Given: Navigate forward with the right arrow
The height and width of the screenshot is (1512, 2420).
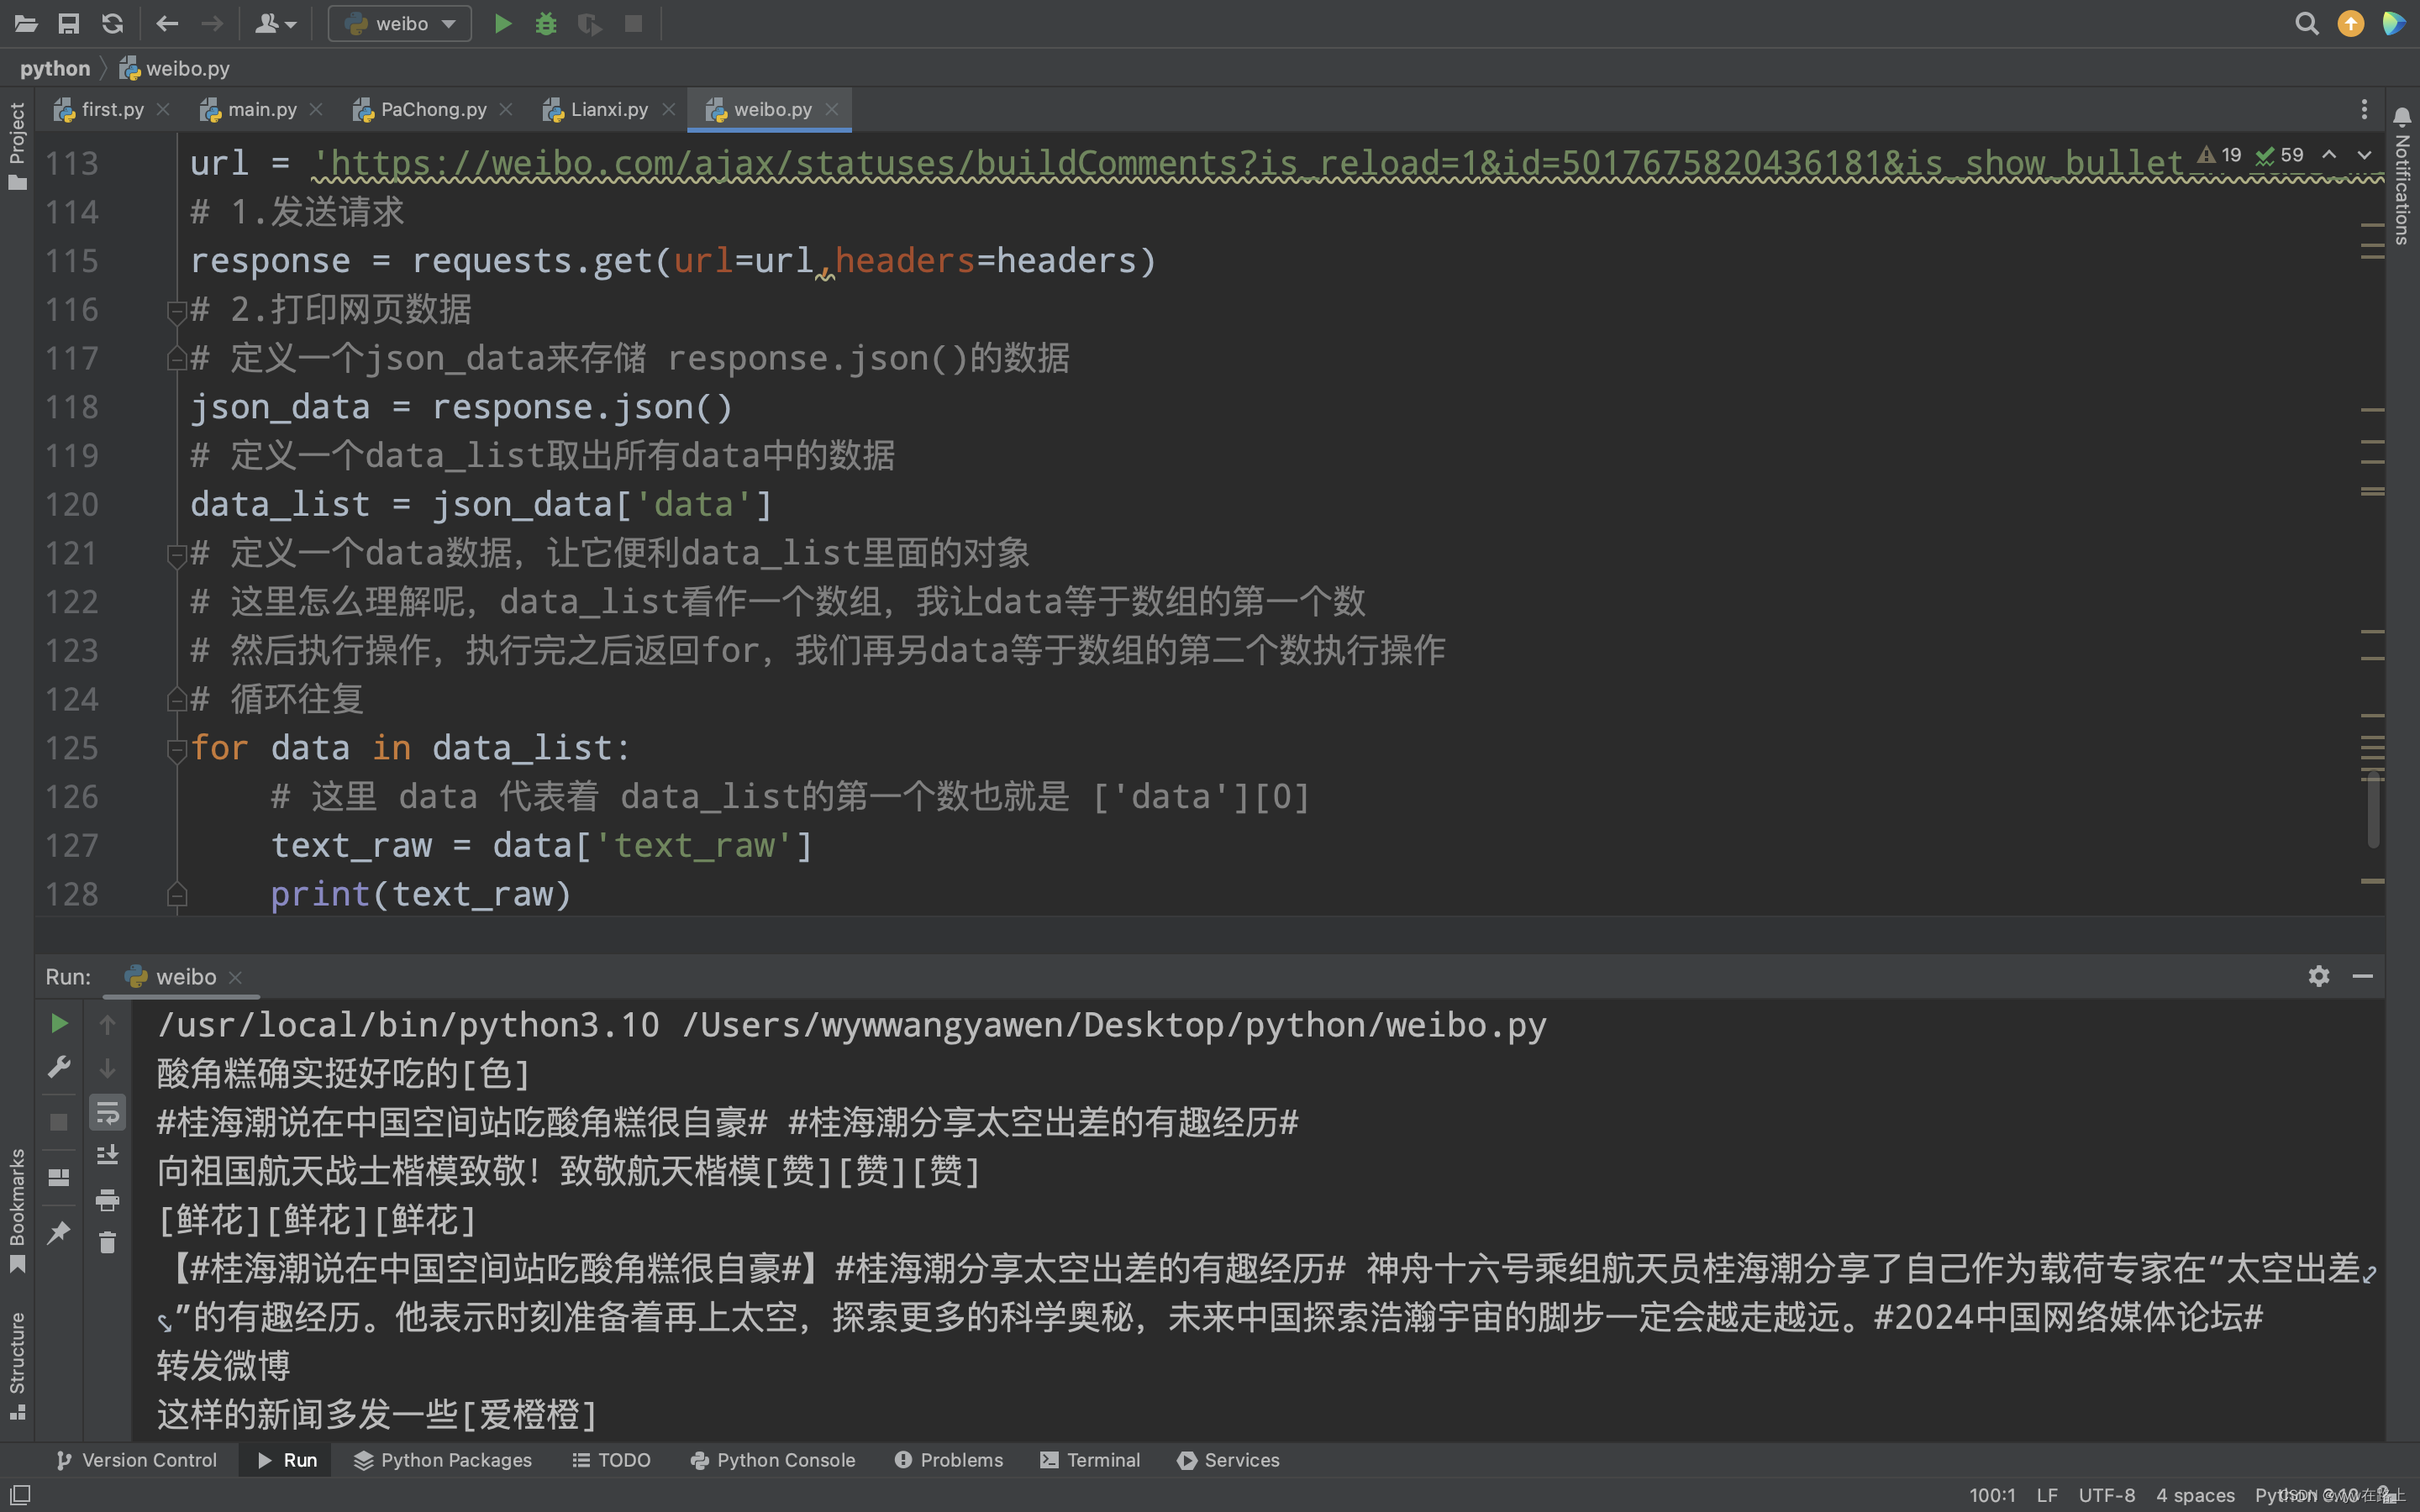Looking at the screenshot, I should 211,23.
